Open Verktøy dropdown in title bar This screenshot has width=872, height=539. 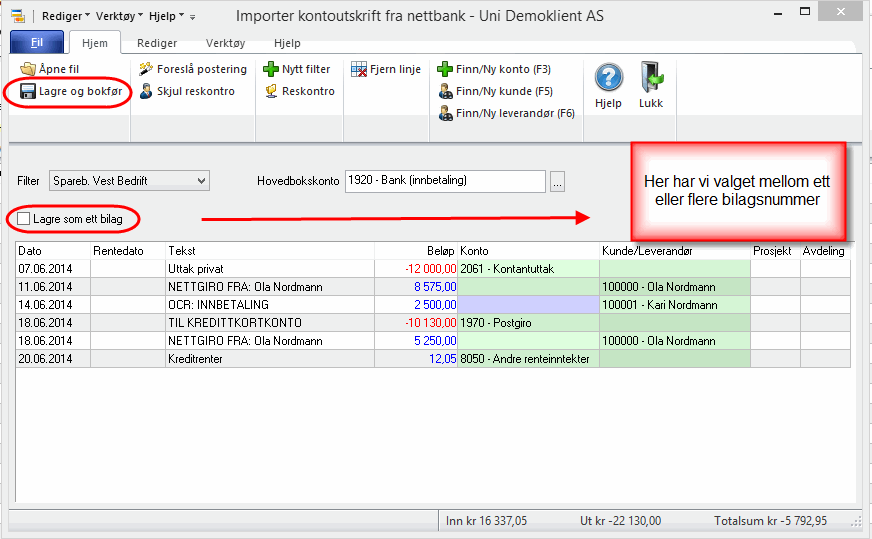[x=119, y=17]
